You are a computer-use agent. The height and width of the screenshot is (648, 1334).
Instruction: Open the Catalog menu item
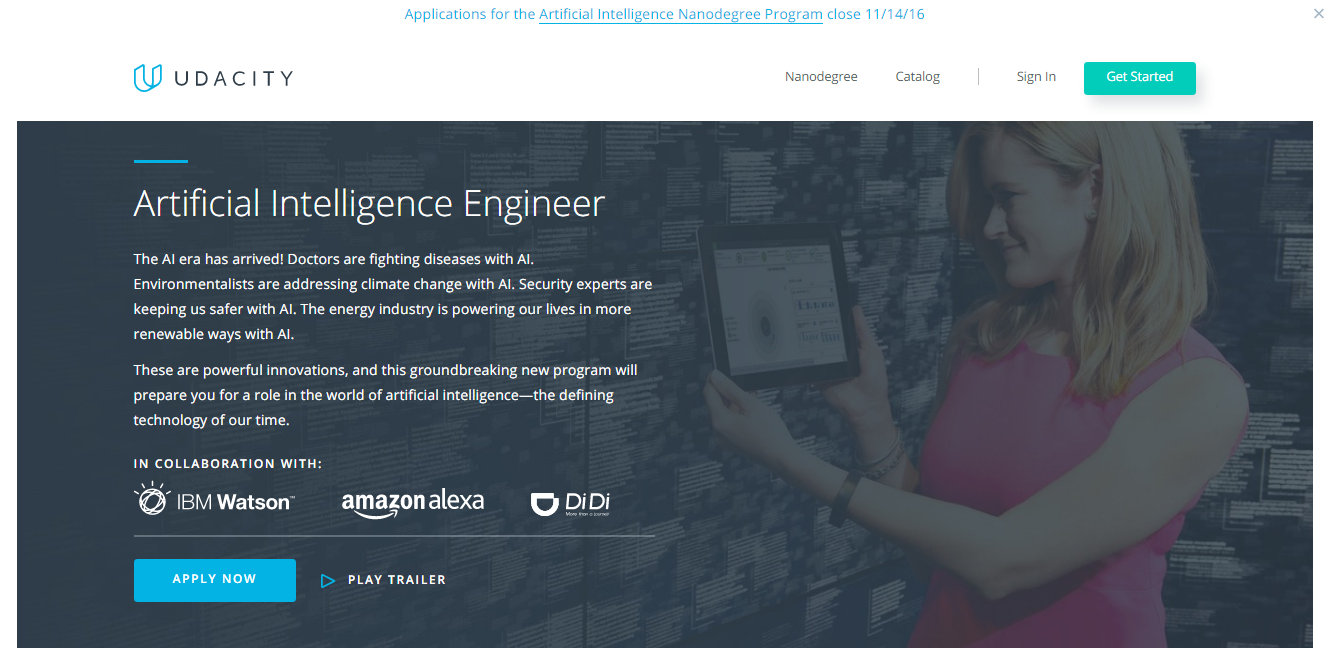918,77
